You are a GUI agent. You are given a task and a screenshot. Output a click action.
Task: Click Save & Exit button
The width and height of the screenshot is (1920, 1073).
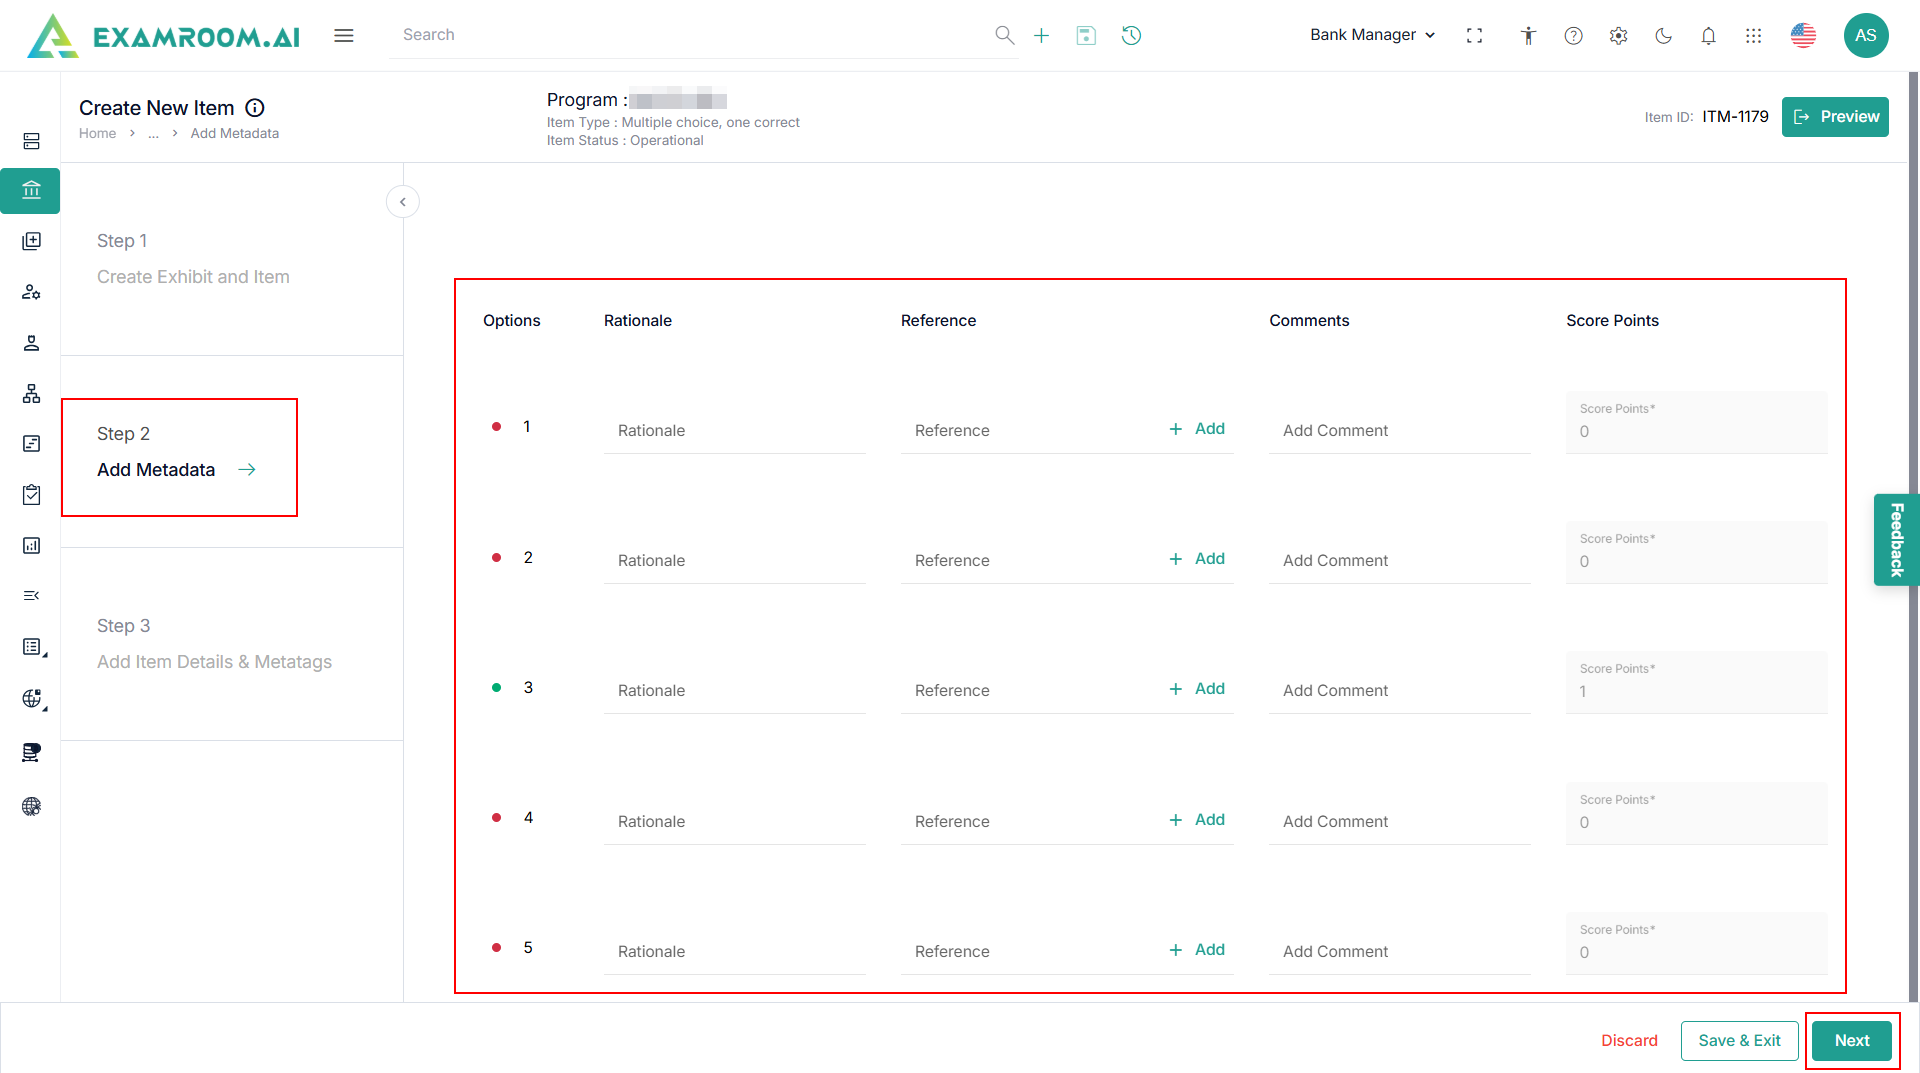(1739, 1041)
